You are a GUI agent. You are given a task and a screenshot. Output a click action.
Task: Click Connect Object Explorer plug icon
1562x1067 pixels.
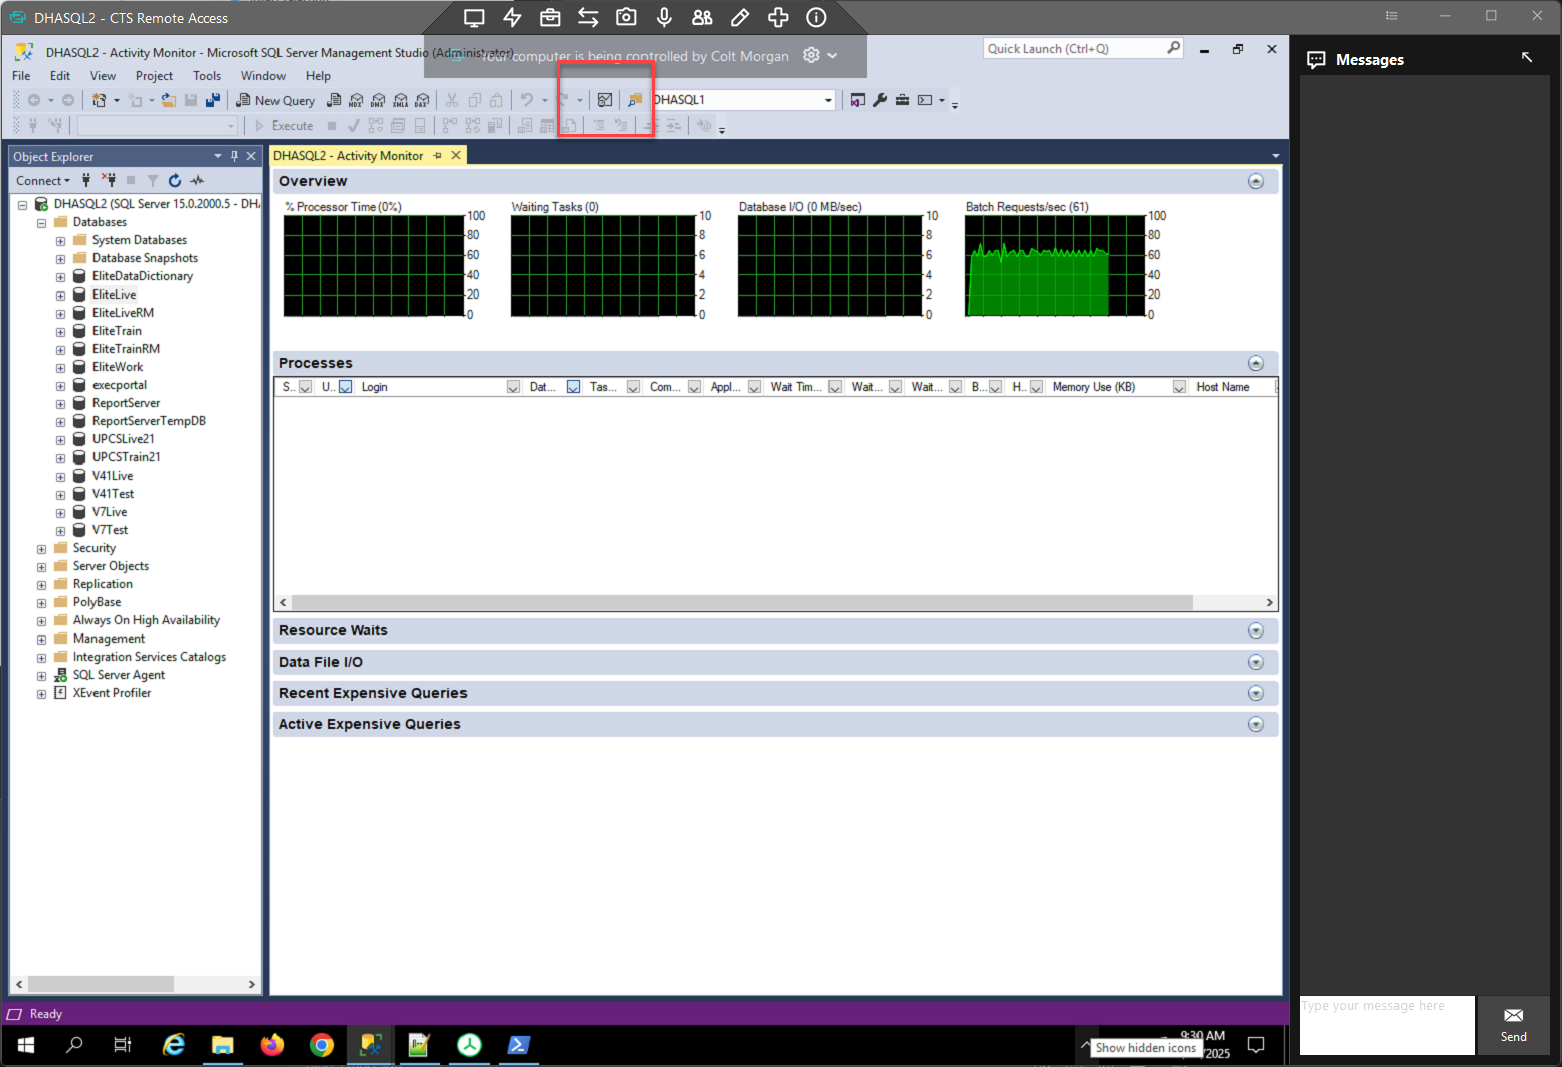(86, 180)
